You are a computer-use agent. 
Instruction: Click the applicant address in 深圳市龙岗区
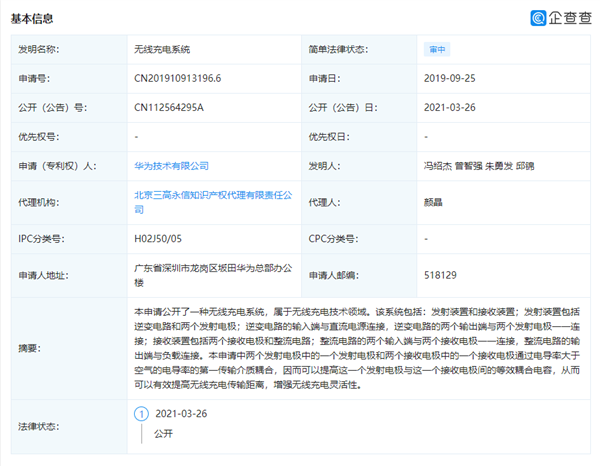coord(207,275)
